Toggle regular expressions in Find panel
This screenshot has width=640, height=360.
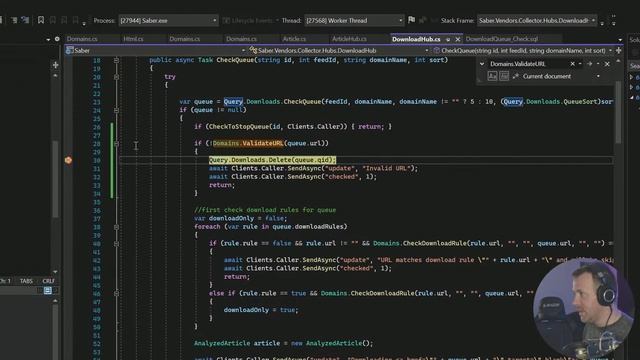pos(516,76)
